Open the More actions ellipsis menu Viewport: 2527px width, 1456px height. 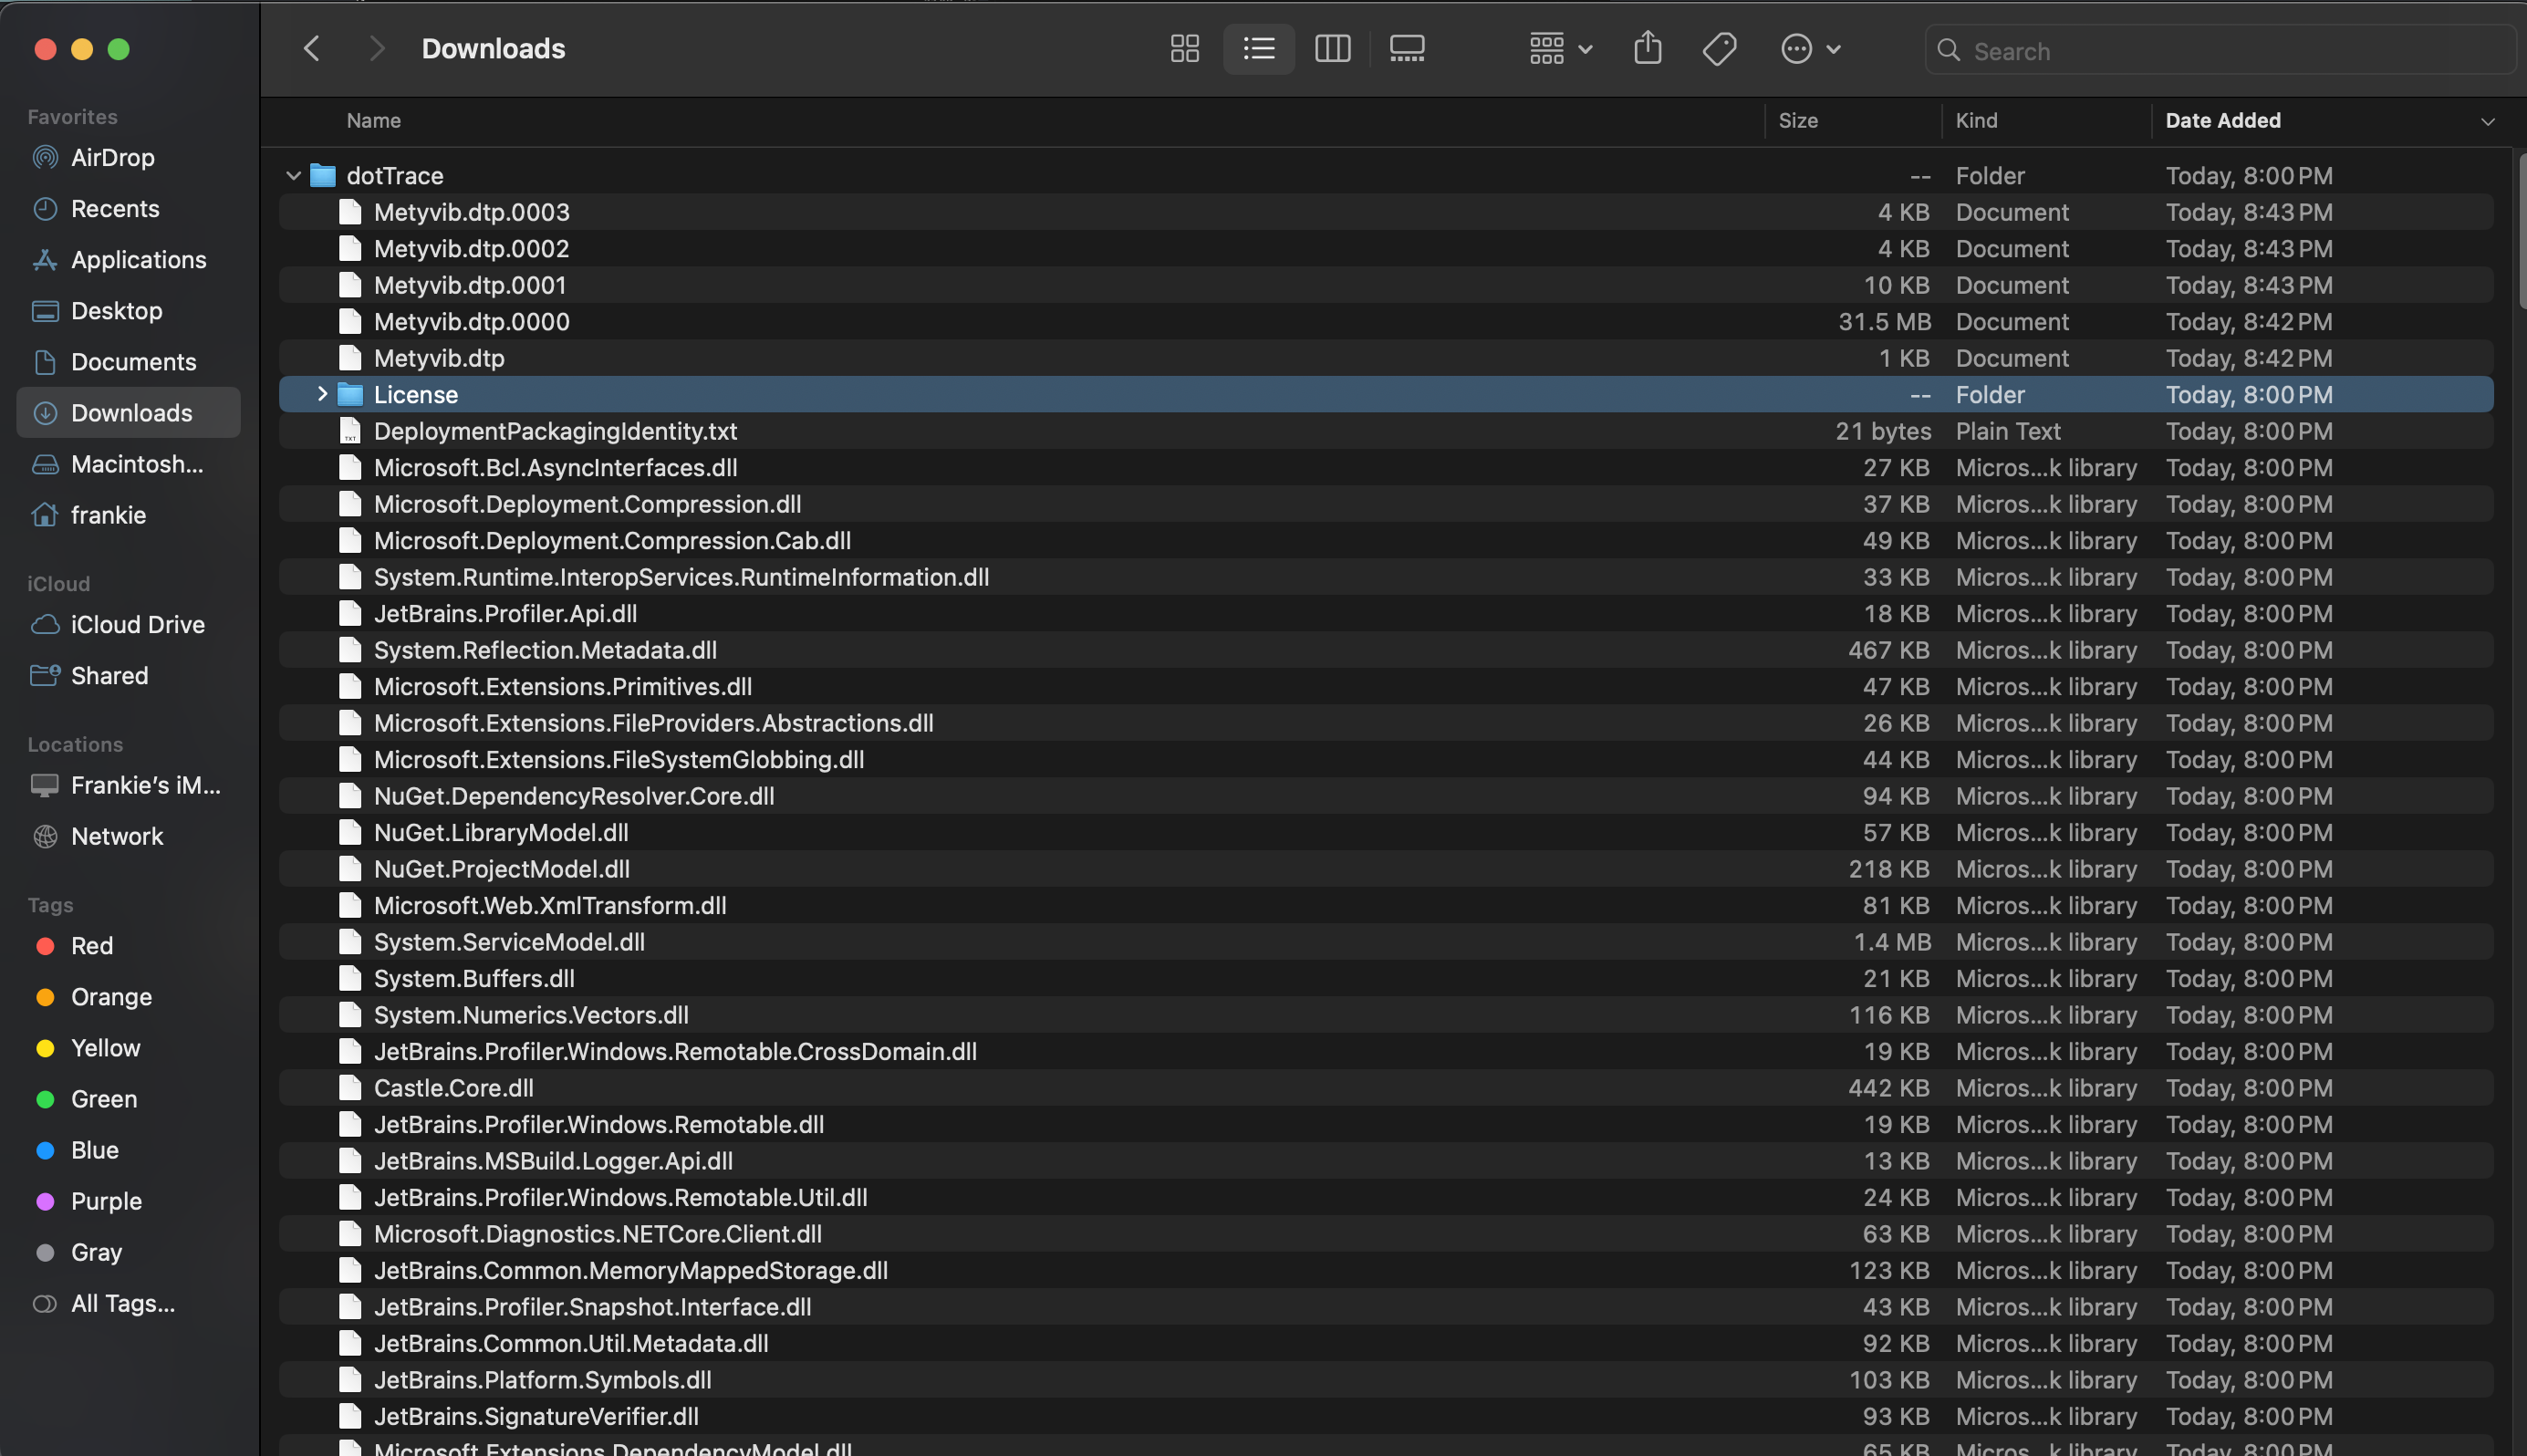[1810, 48]
